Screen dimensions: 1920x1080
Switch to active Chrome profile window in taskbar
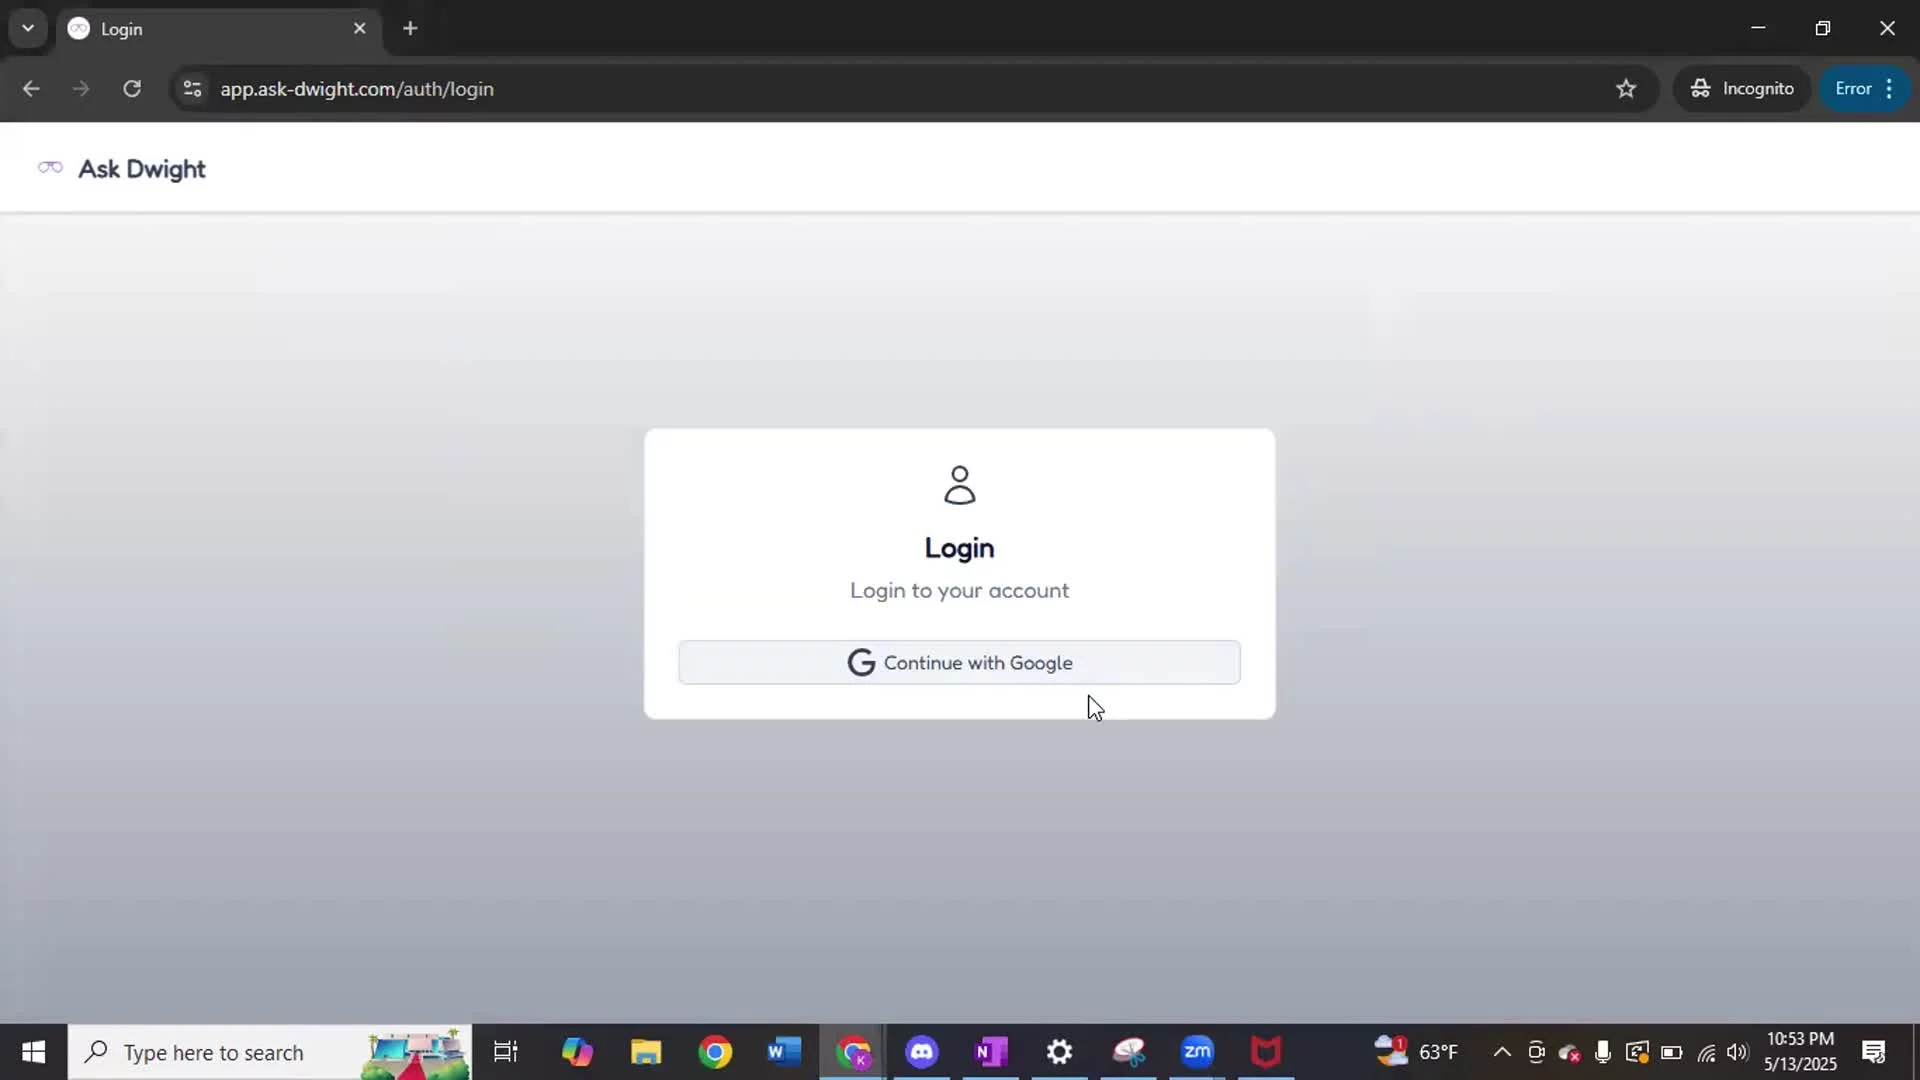click(x=853, y=1052)
